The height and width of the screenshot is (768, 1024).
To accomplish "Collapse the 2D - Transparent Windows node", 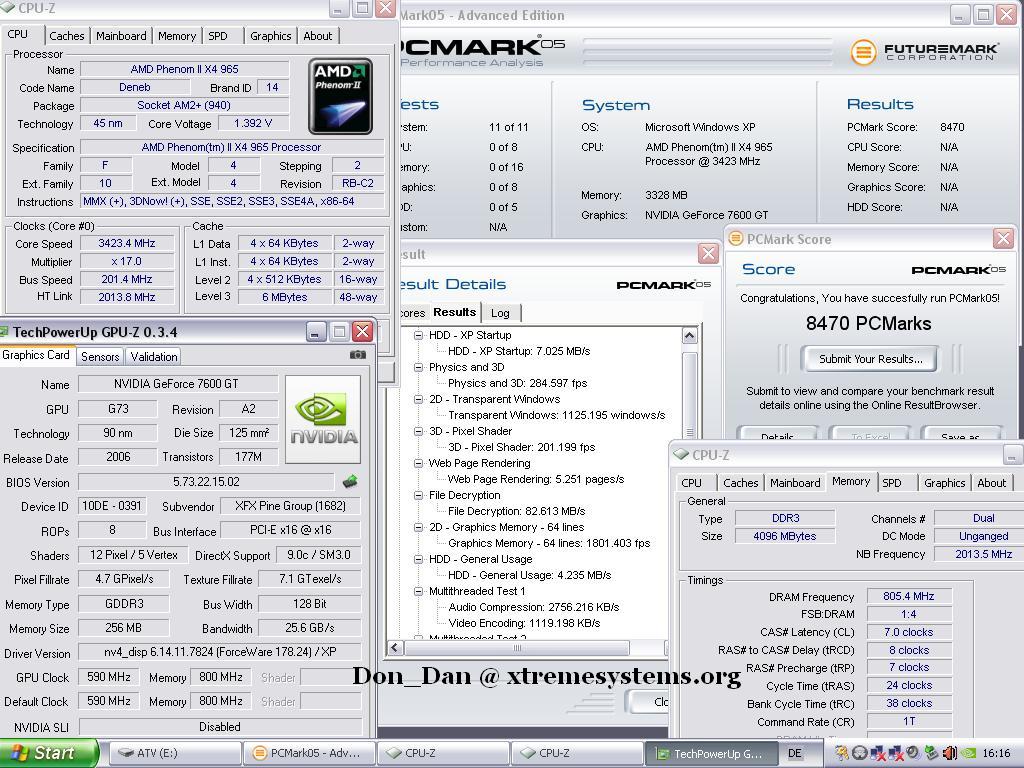I will (418, 399).
